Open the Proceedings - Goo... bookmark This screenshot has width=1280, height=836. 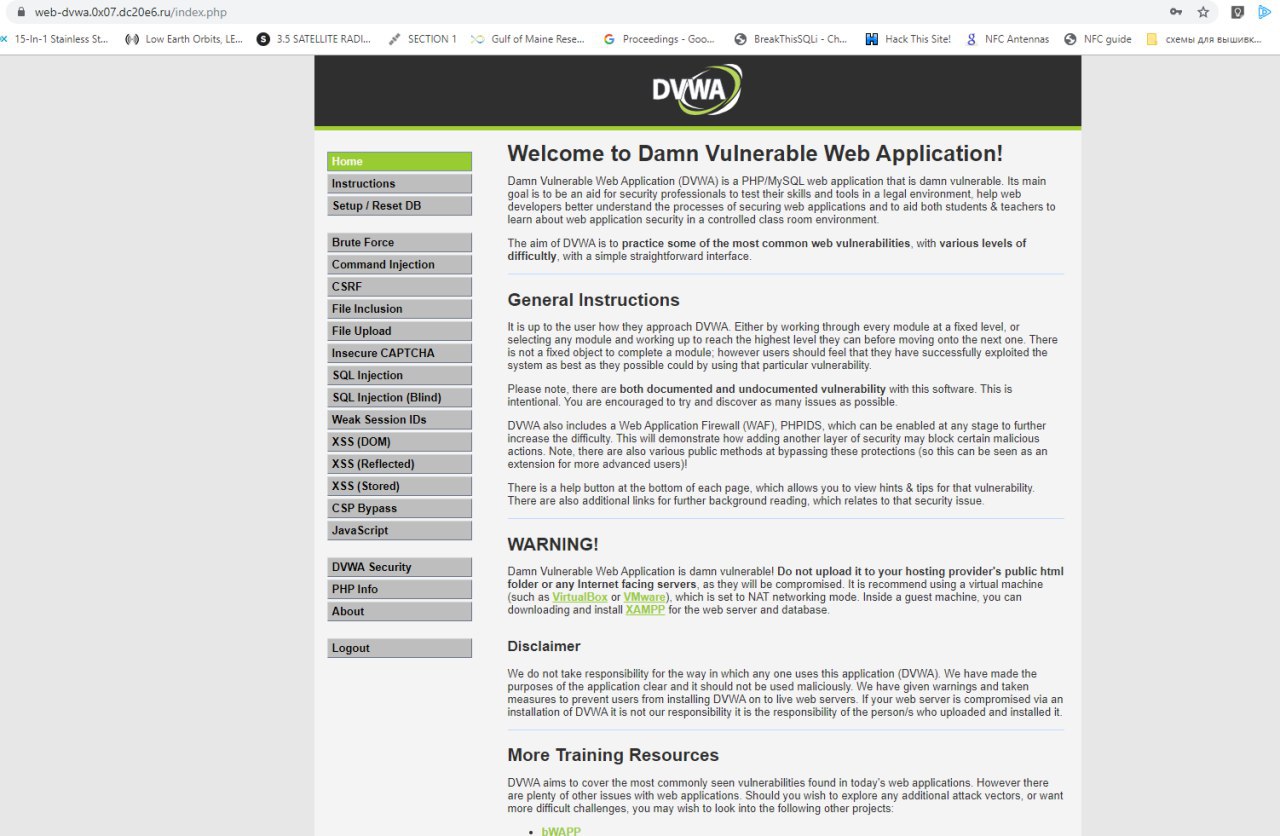[659, 39]
